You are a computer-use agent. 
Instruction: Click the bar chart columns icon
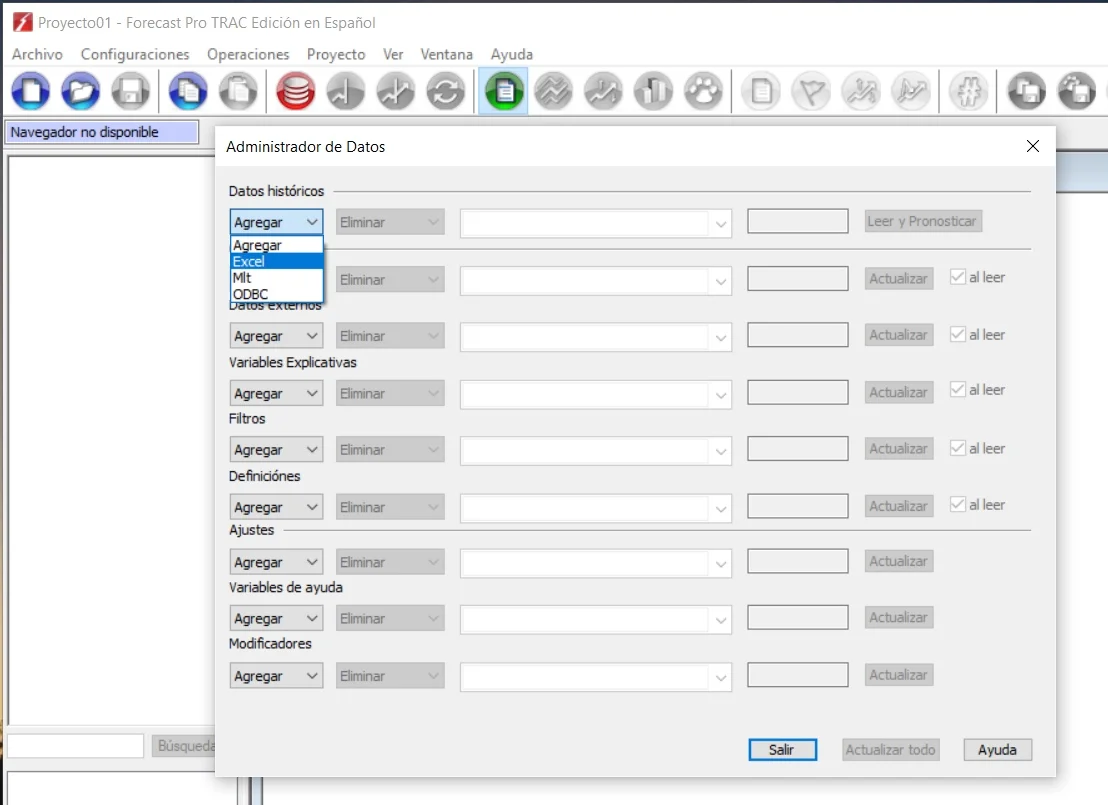pyautogui.click(x=654, y=91)
